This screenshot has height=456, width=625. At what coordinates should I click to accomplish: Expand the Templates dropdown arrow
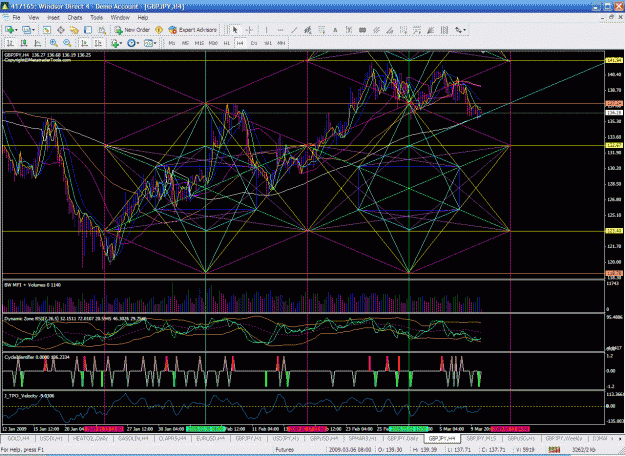point(155,43)
